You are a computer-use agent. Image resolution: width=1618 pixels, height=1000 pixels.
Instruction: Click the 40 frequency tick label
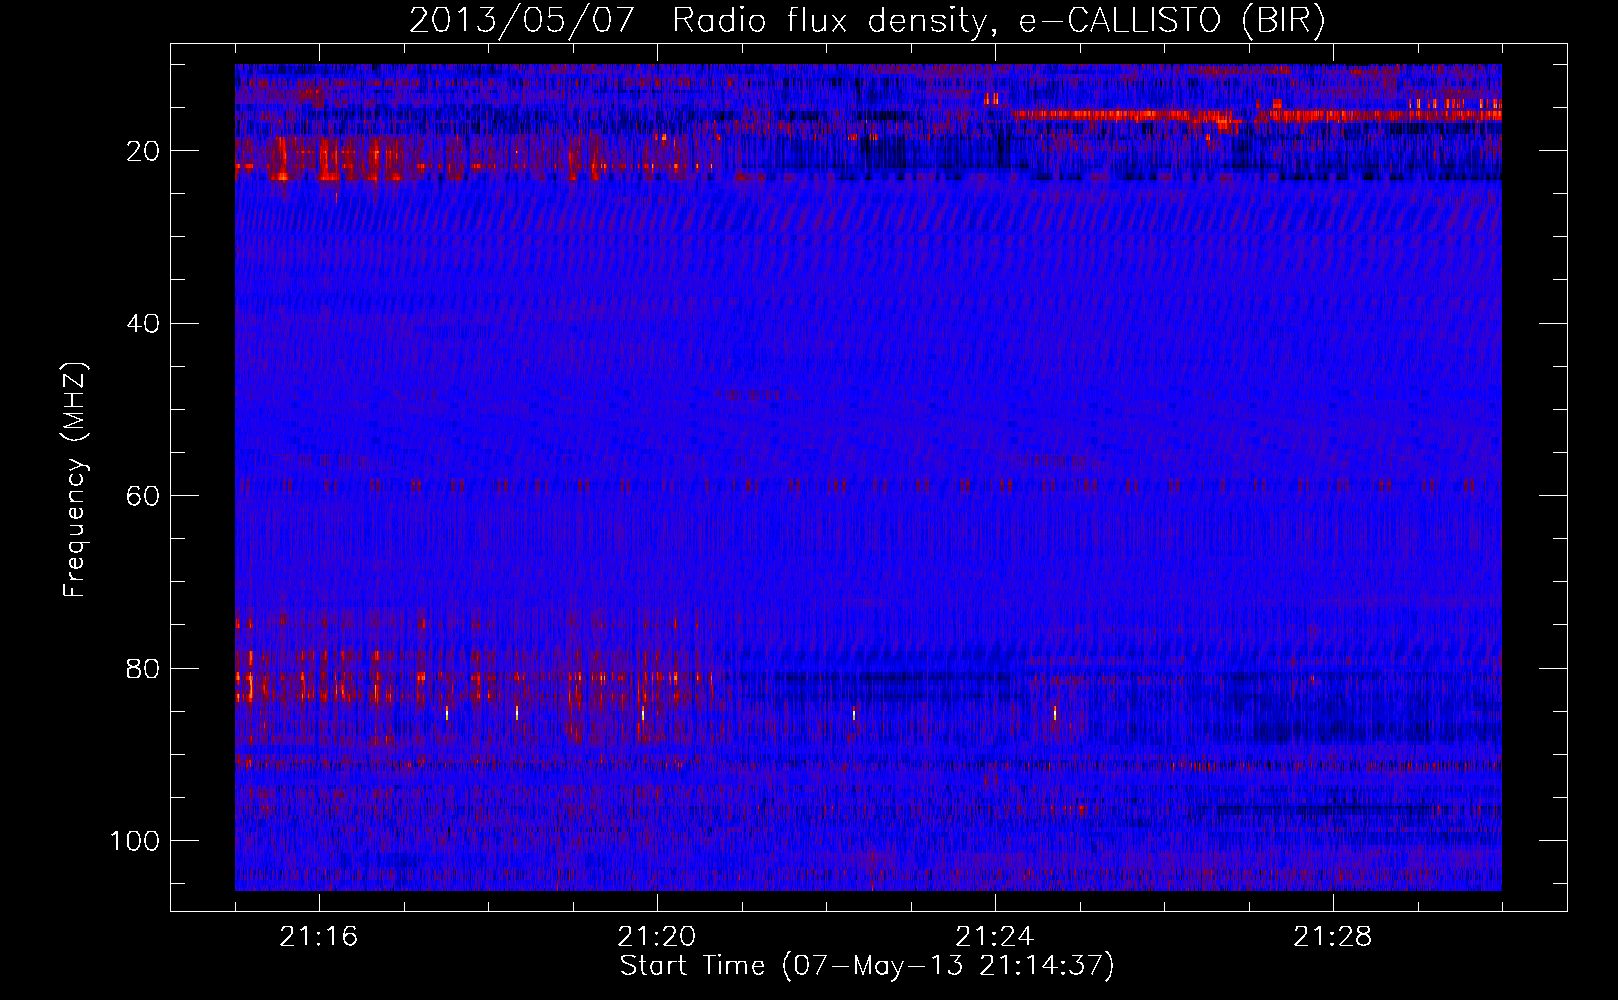(x=144, y=324)
